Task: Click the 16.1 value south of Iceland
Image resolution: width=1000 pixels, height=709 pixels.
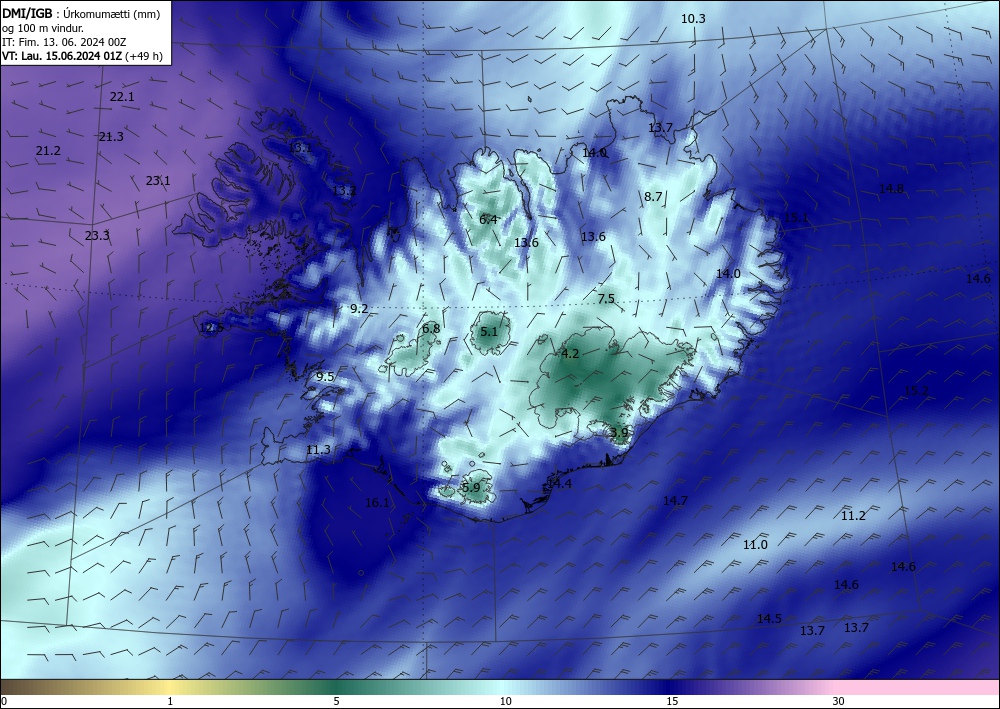Action: click(x=377, y=503)
